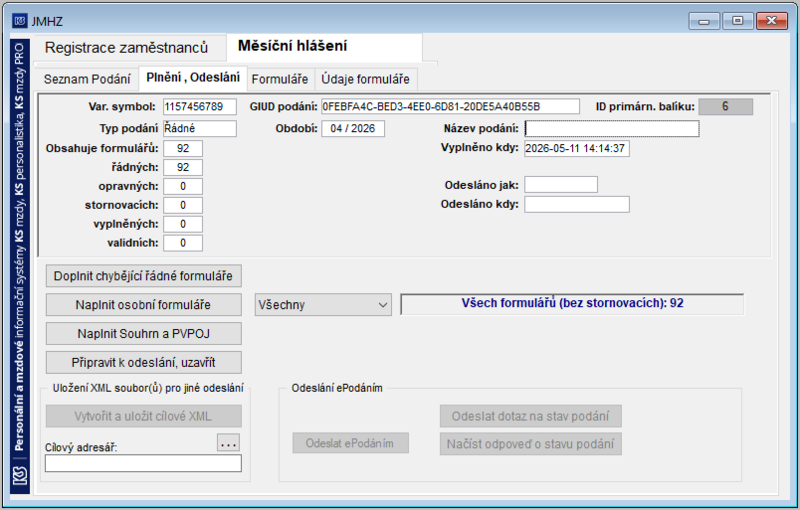This screenshot has width=800, height=510.
Task: Click Načíst odpověď o stavu podání
Action: click(531, 444)
